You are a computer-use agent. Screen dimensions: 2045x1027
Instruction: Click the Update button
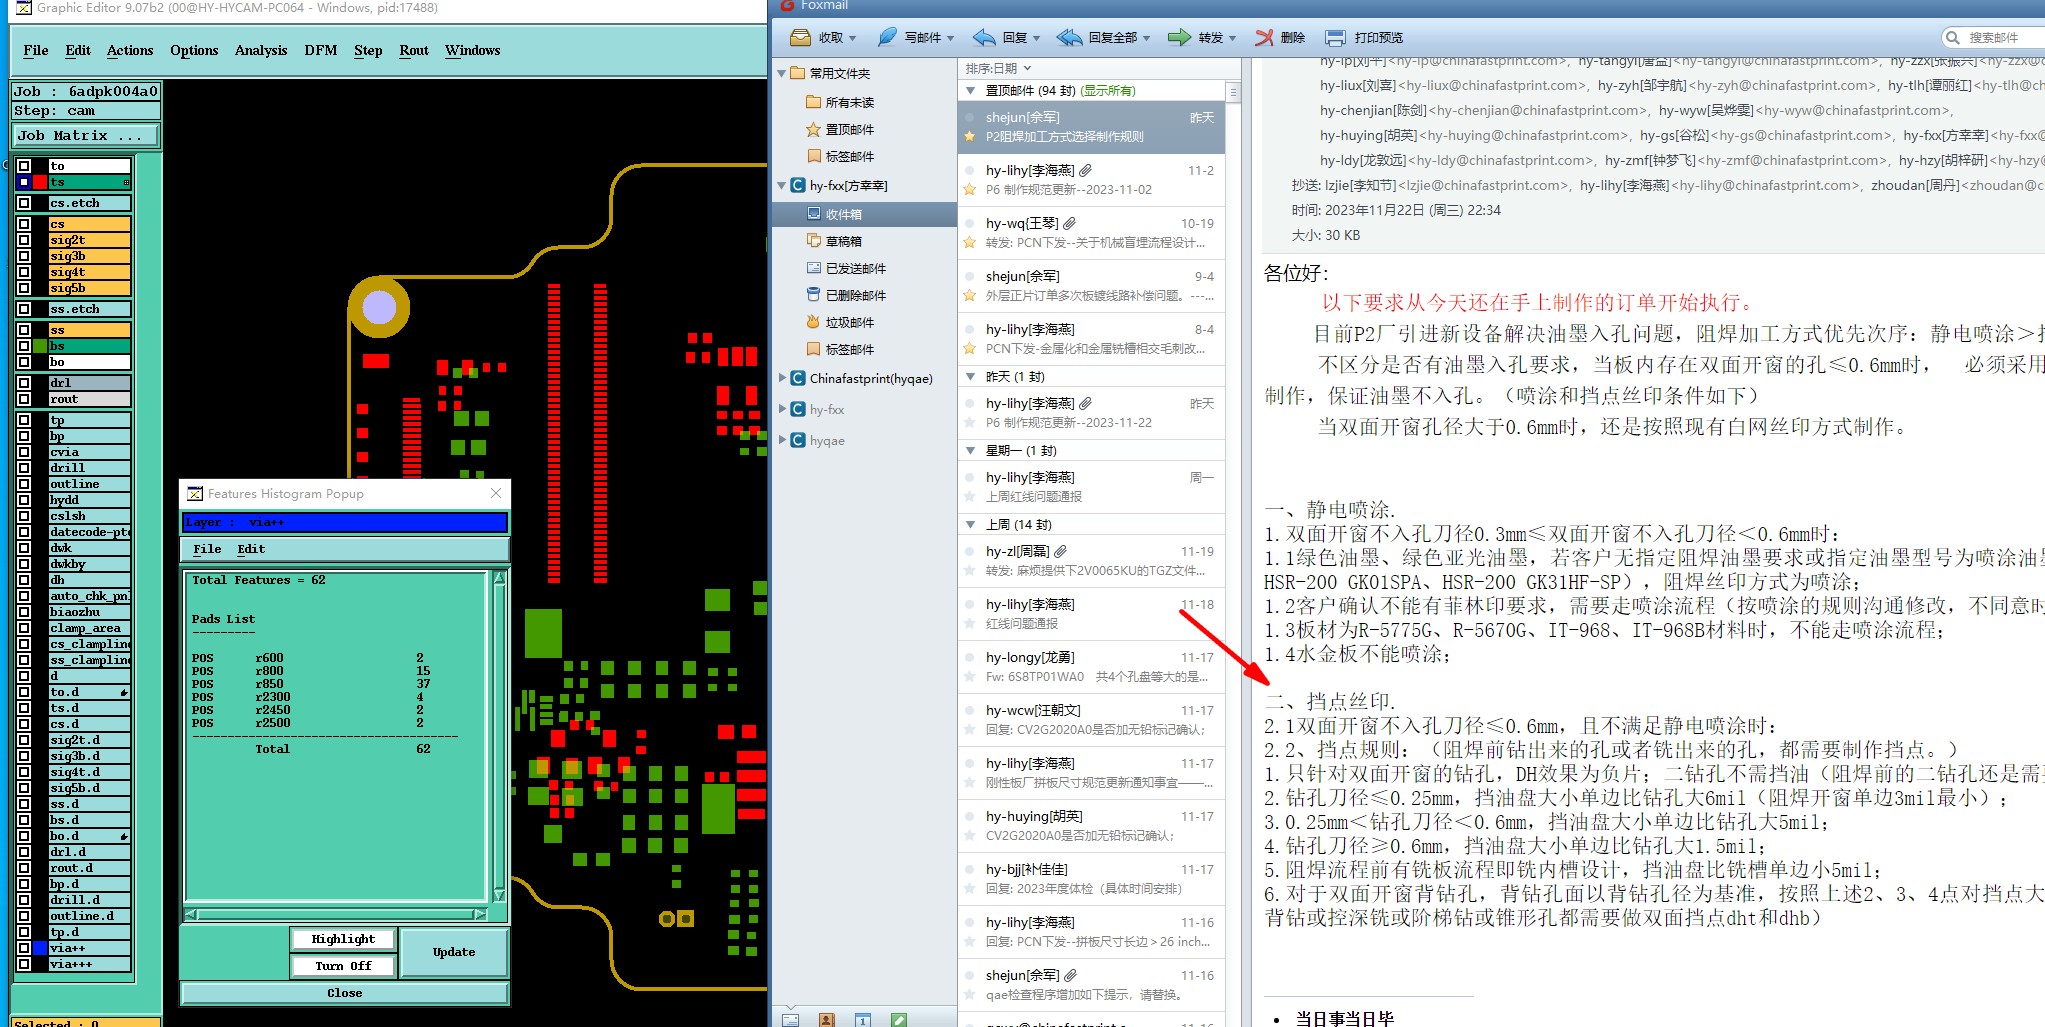pos(454,952)
